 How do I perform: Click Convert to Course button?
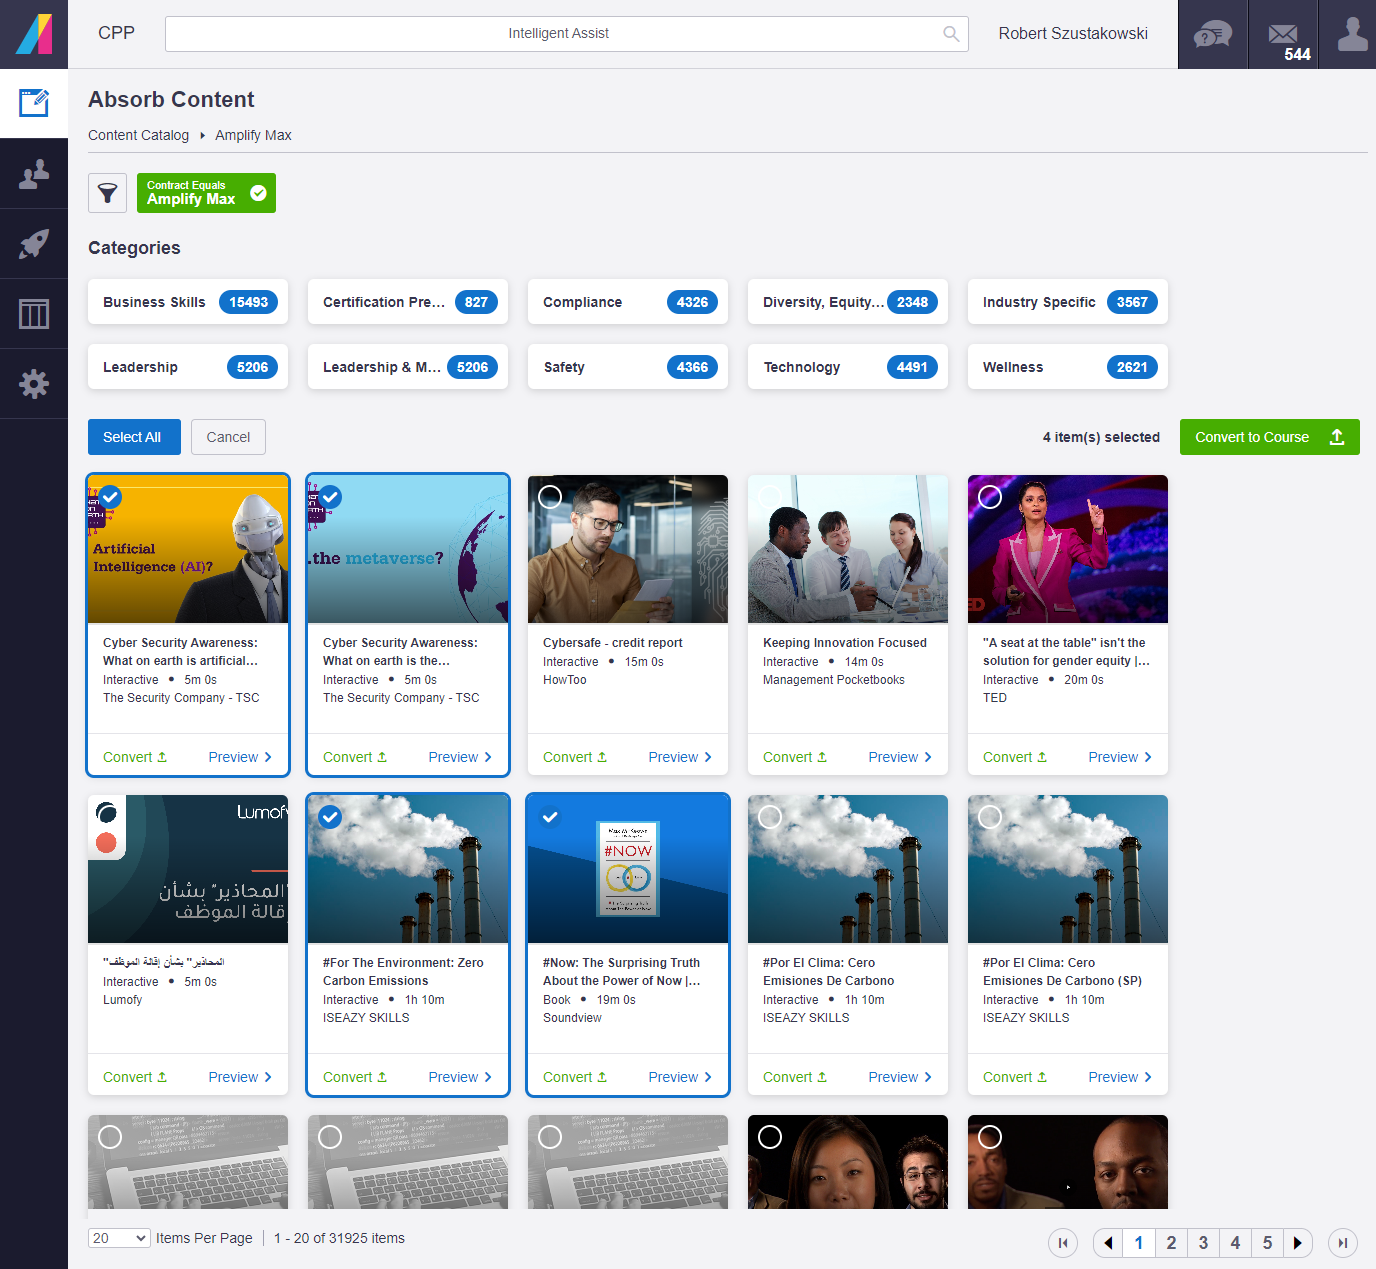[1269, 437]
